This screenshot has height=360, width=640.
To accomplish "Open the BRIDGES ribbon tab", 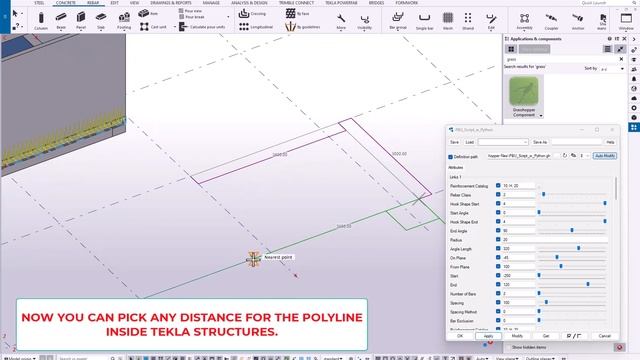I will (376, 3).
